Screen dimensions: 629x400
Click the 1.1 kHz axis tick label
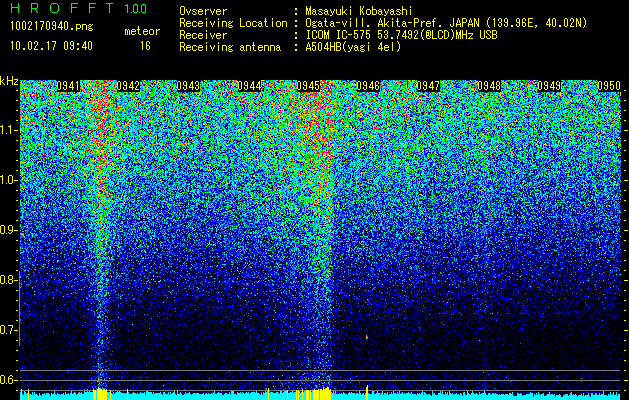[x=7, y=130]
